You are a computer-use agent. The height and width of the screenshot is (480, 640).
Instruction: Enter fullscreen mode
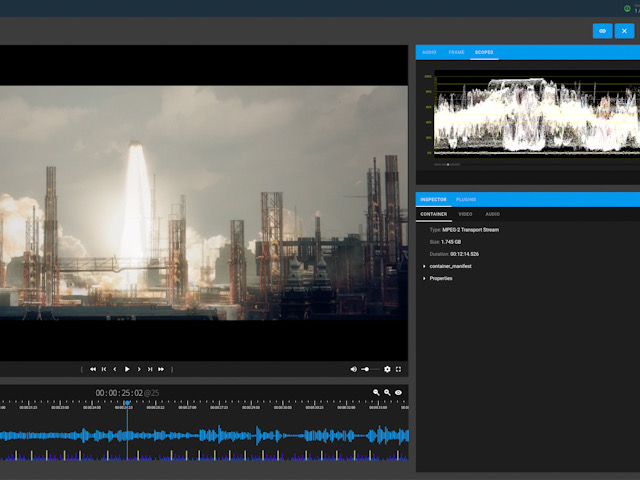(398, 369)
